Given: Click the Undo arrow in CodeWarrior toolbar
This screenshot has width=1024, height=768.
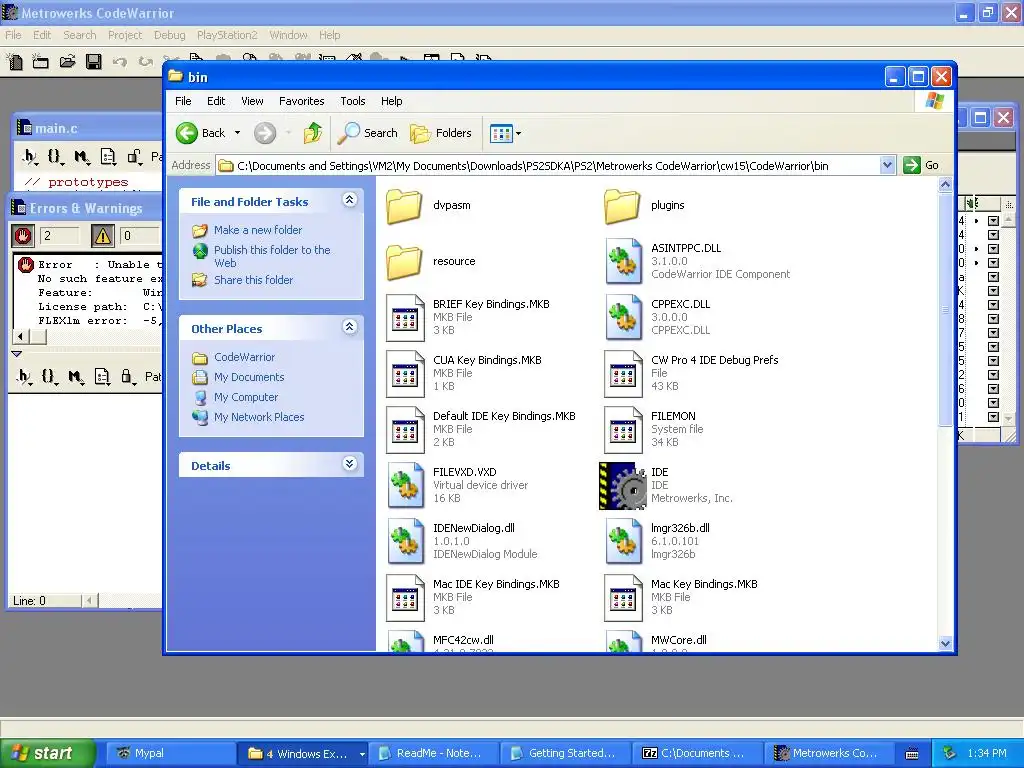Looking at the screenshot, I should tap(120, 62).
